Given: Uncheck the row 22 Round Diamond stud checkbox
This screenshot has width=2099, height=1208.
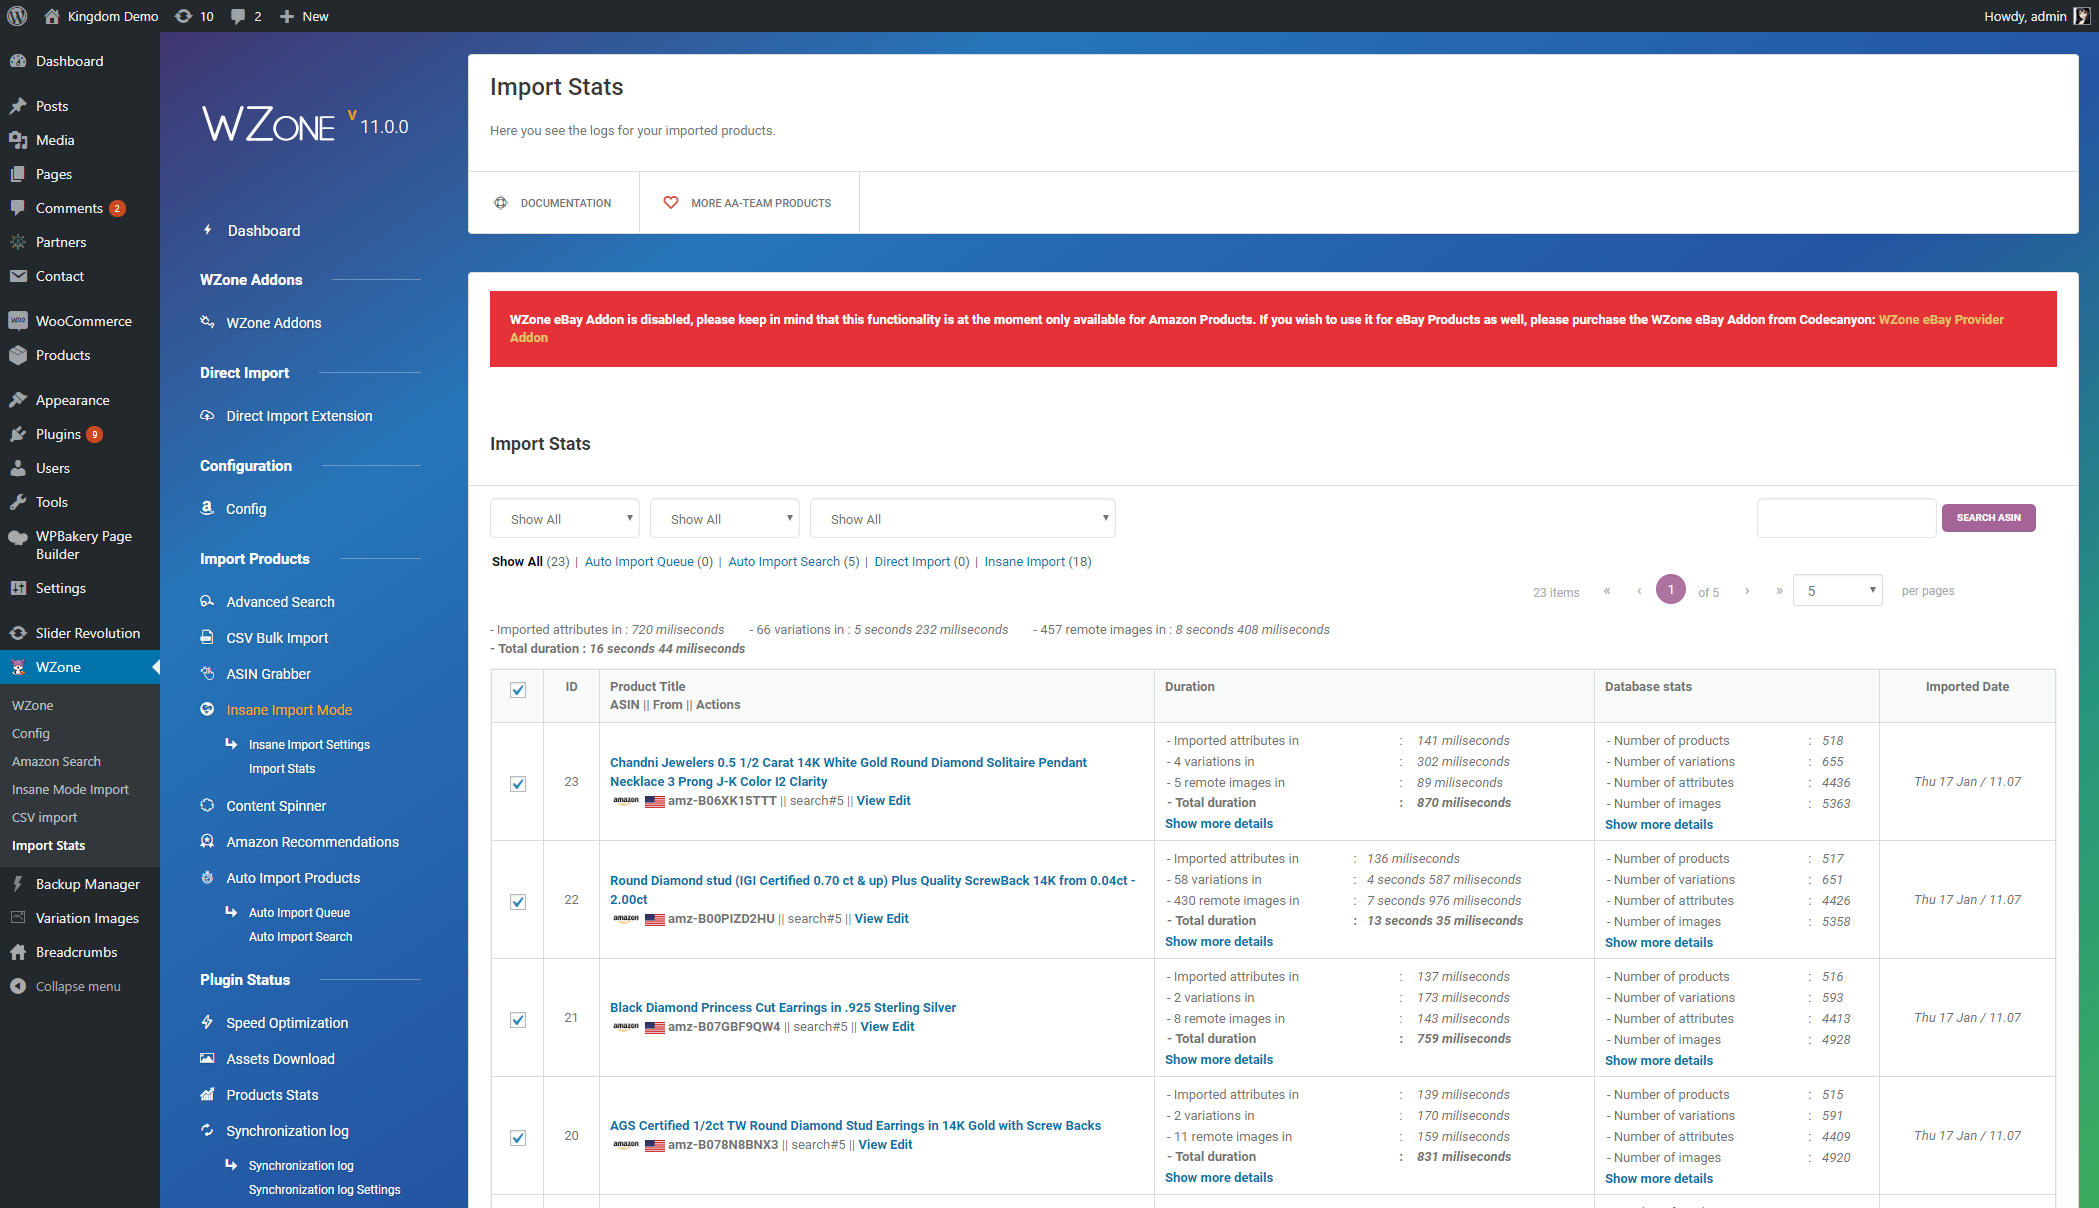Looking at the screenshot, I should [518, 902].
